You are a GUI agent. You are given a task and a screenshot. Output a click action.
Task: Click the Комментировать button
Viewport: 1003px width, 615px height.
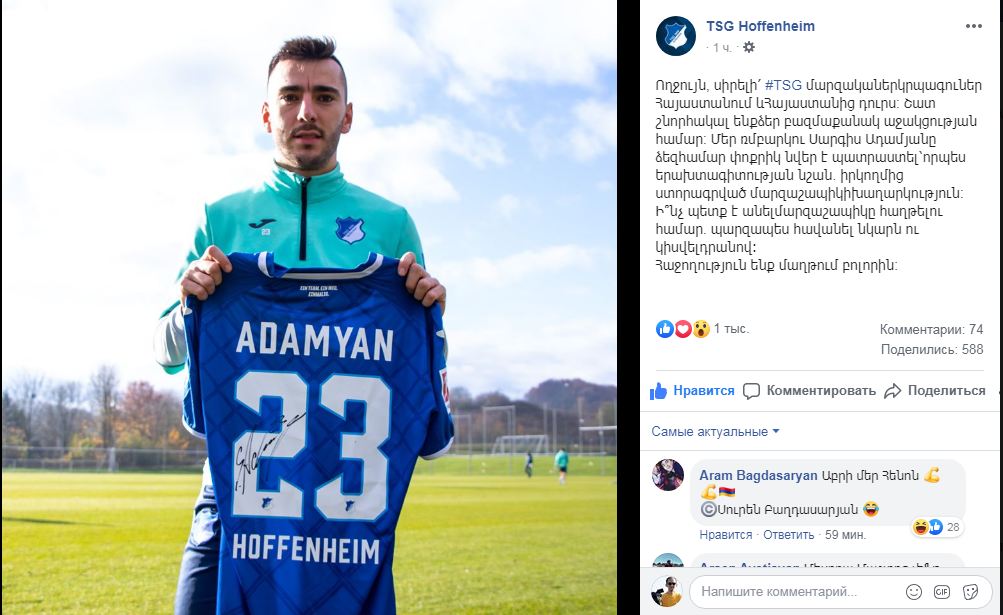click(809, 391)
